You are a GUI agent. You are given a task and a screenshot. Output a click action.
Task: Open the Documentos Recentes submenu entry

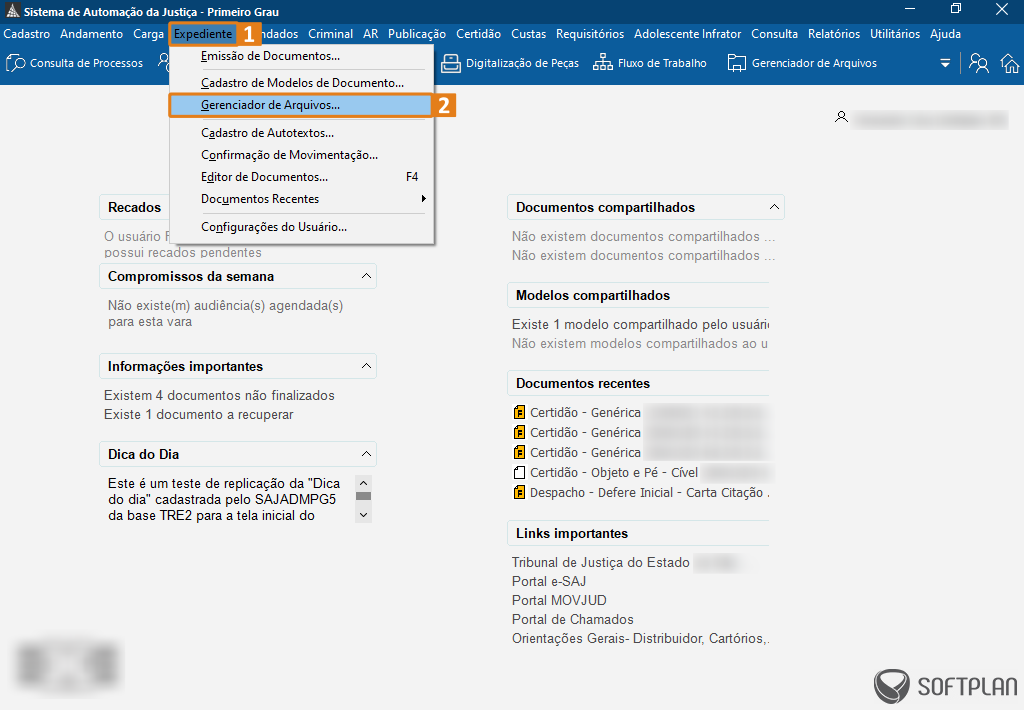301,199
